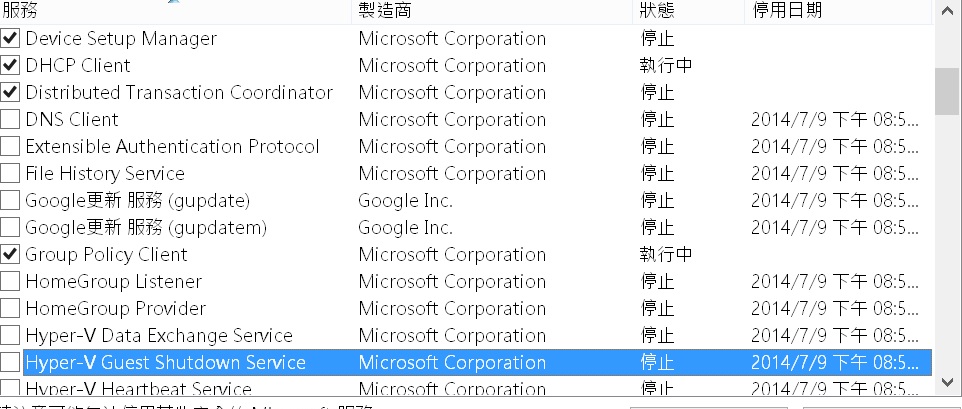Check Hyper-V Guest Shutdown Service box
The height and width of the screenshot is (409, 962).
10,362
